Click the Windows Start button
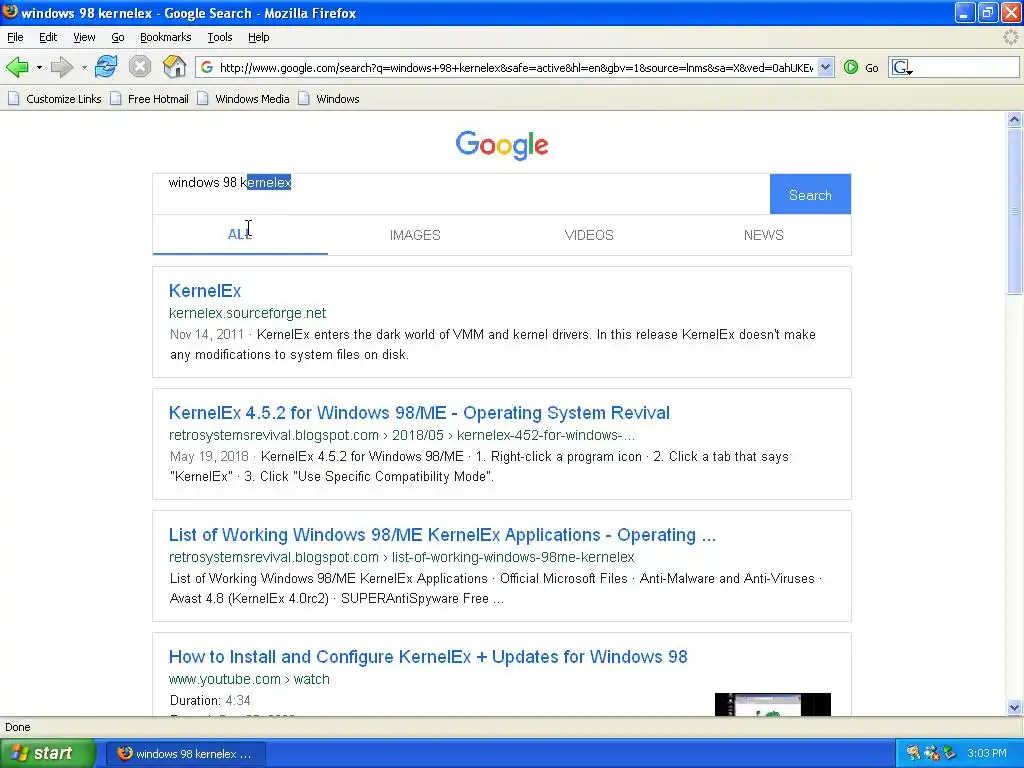Viewport: 1024px width, 768px height. coord(47,753)
